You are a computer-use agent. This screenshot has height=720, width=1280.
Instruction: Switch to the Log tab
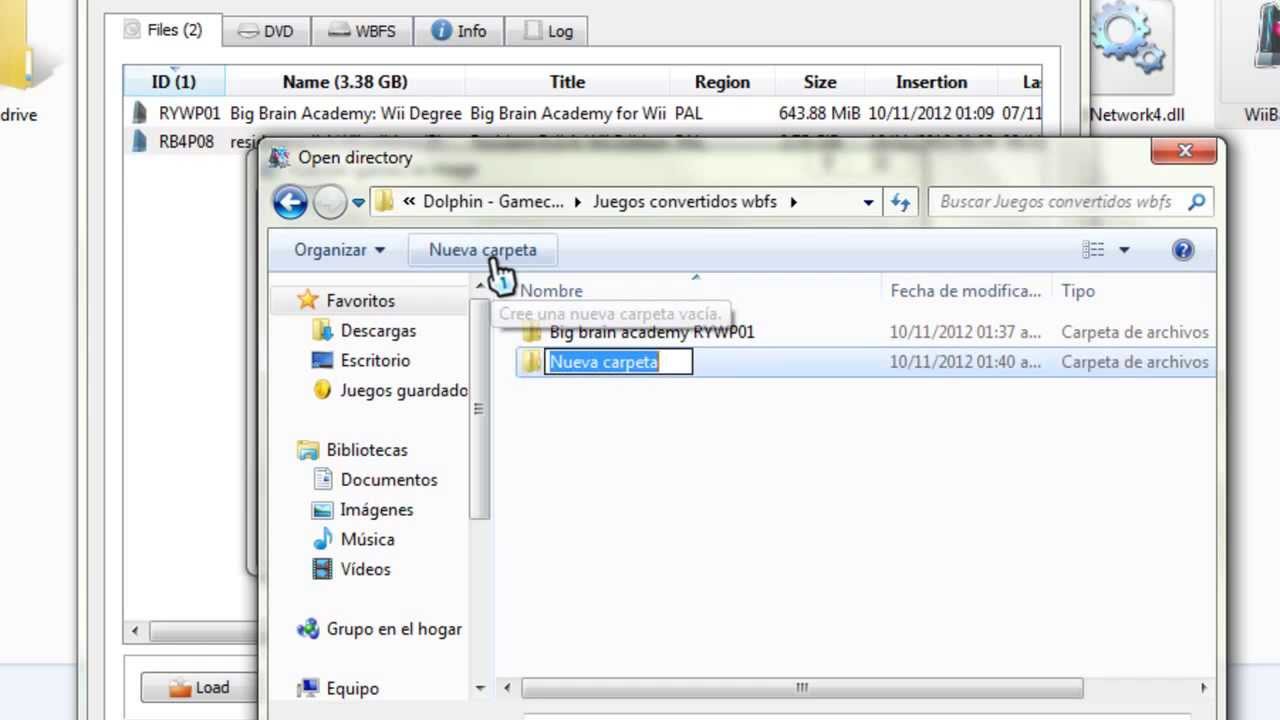549,31
